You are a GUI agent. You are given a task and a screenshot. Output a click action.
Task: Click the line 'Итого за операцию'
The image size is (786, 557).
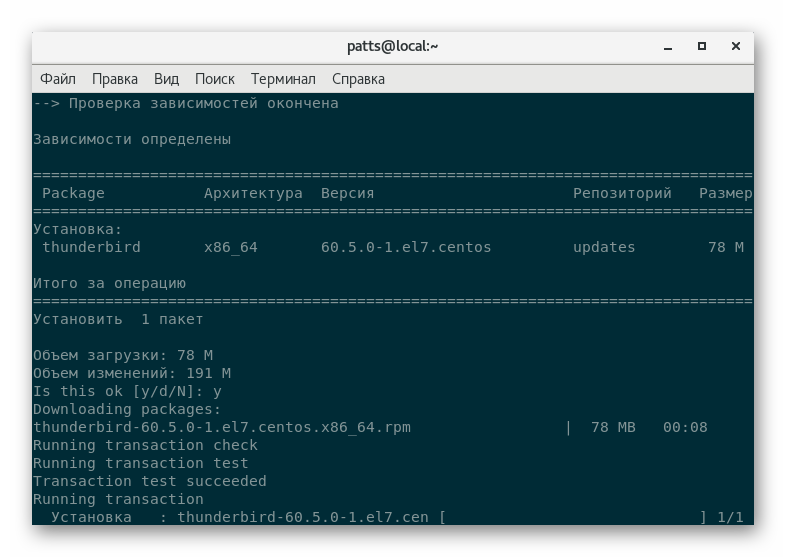pos(109,284)
